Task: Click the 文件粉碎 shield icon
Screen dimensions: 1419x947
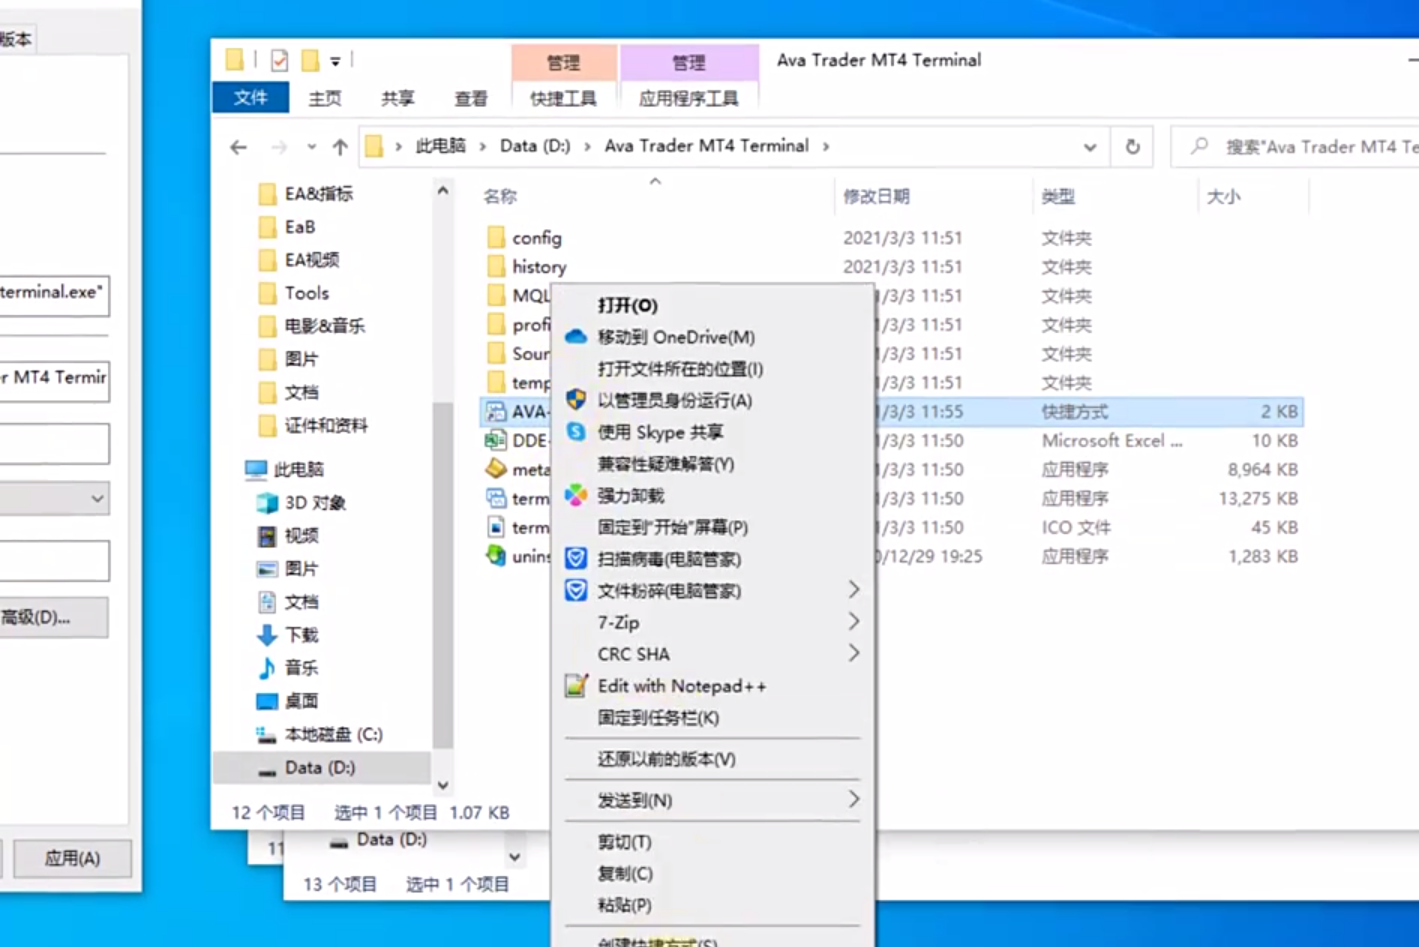Action: [x=576, y=591]
